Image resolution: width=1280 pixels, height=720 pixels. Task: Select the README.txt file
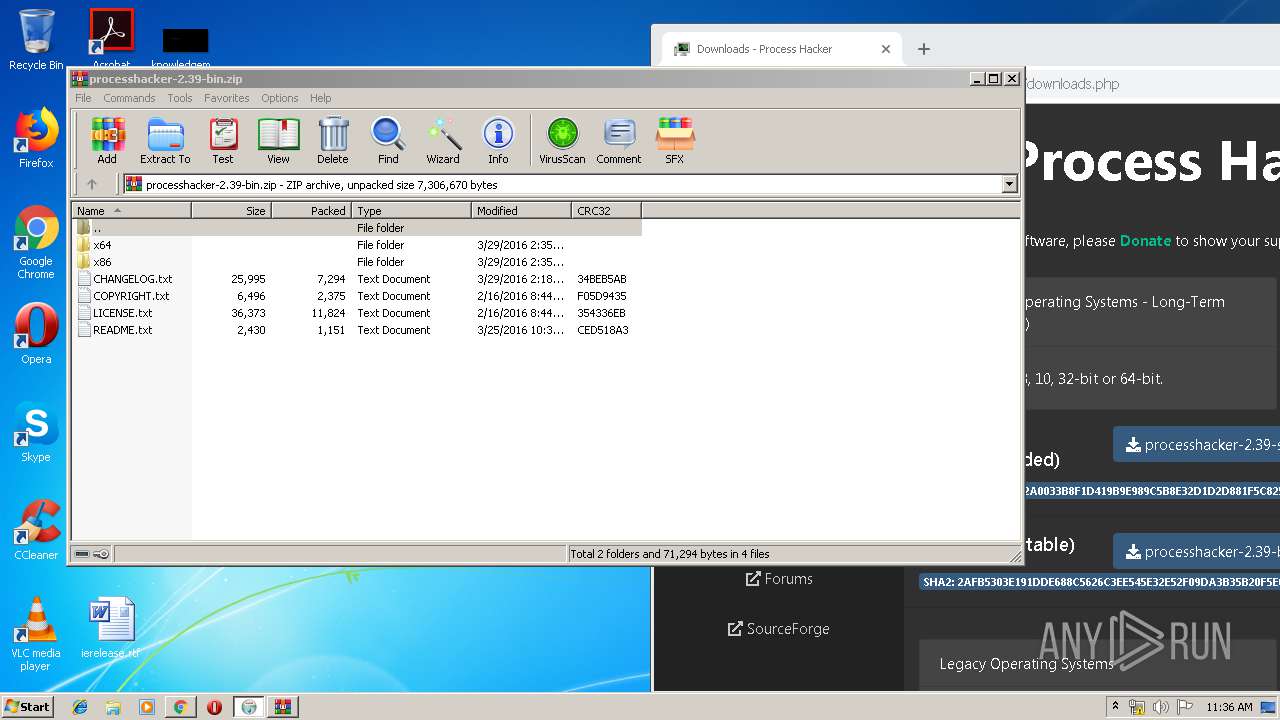(356, 330)
